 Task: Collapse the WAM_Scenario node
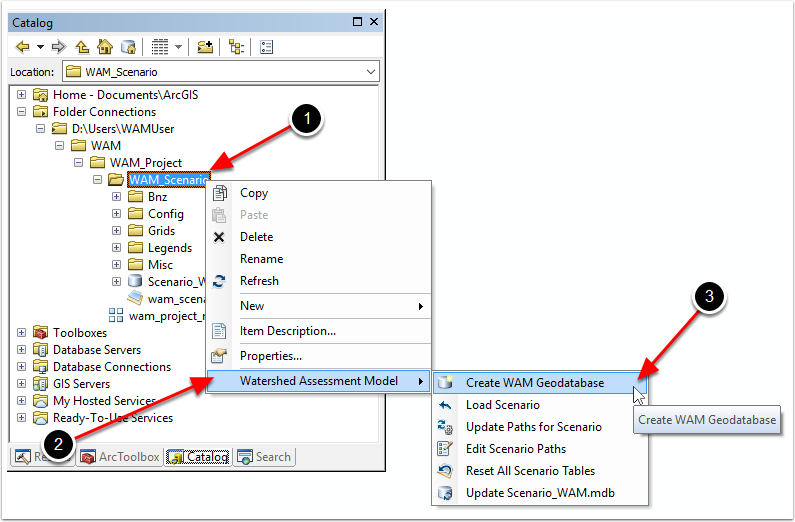[97, 179]
